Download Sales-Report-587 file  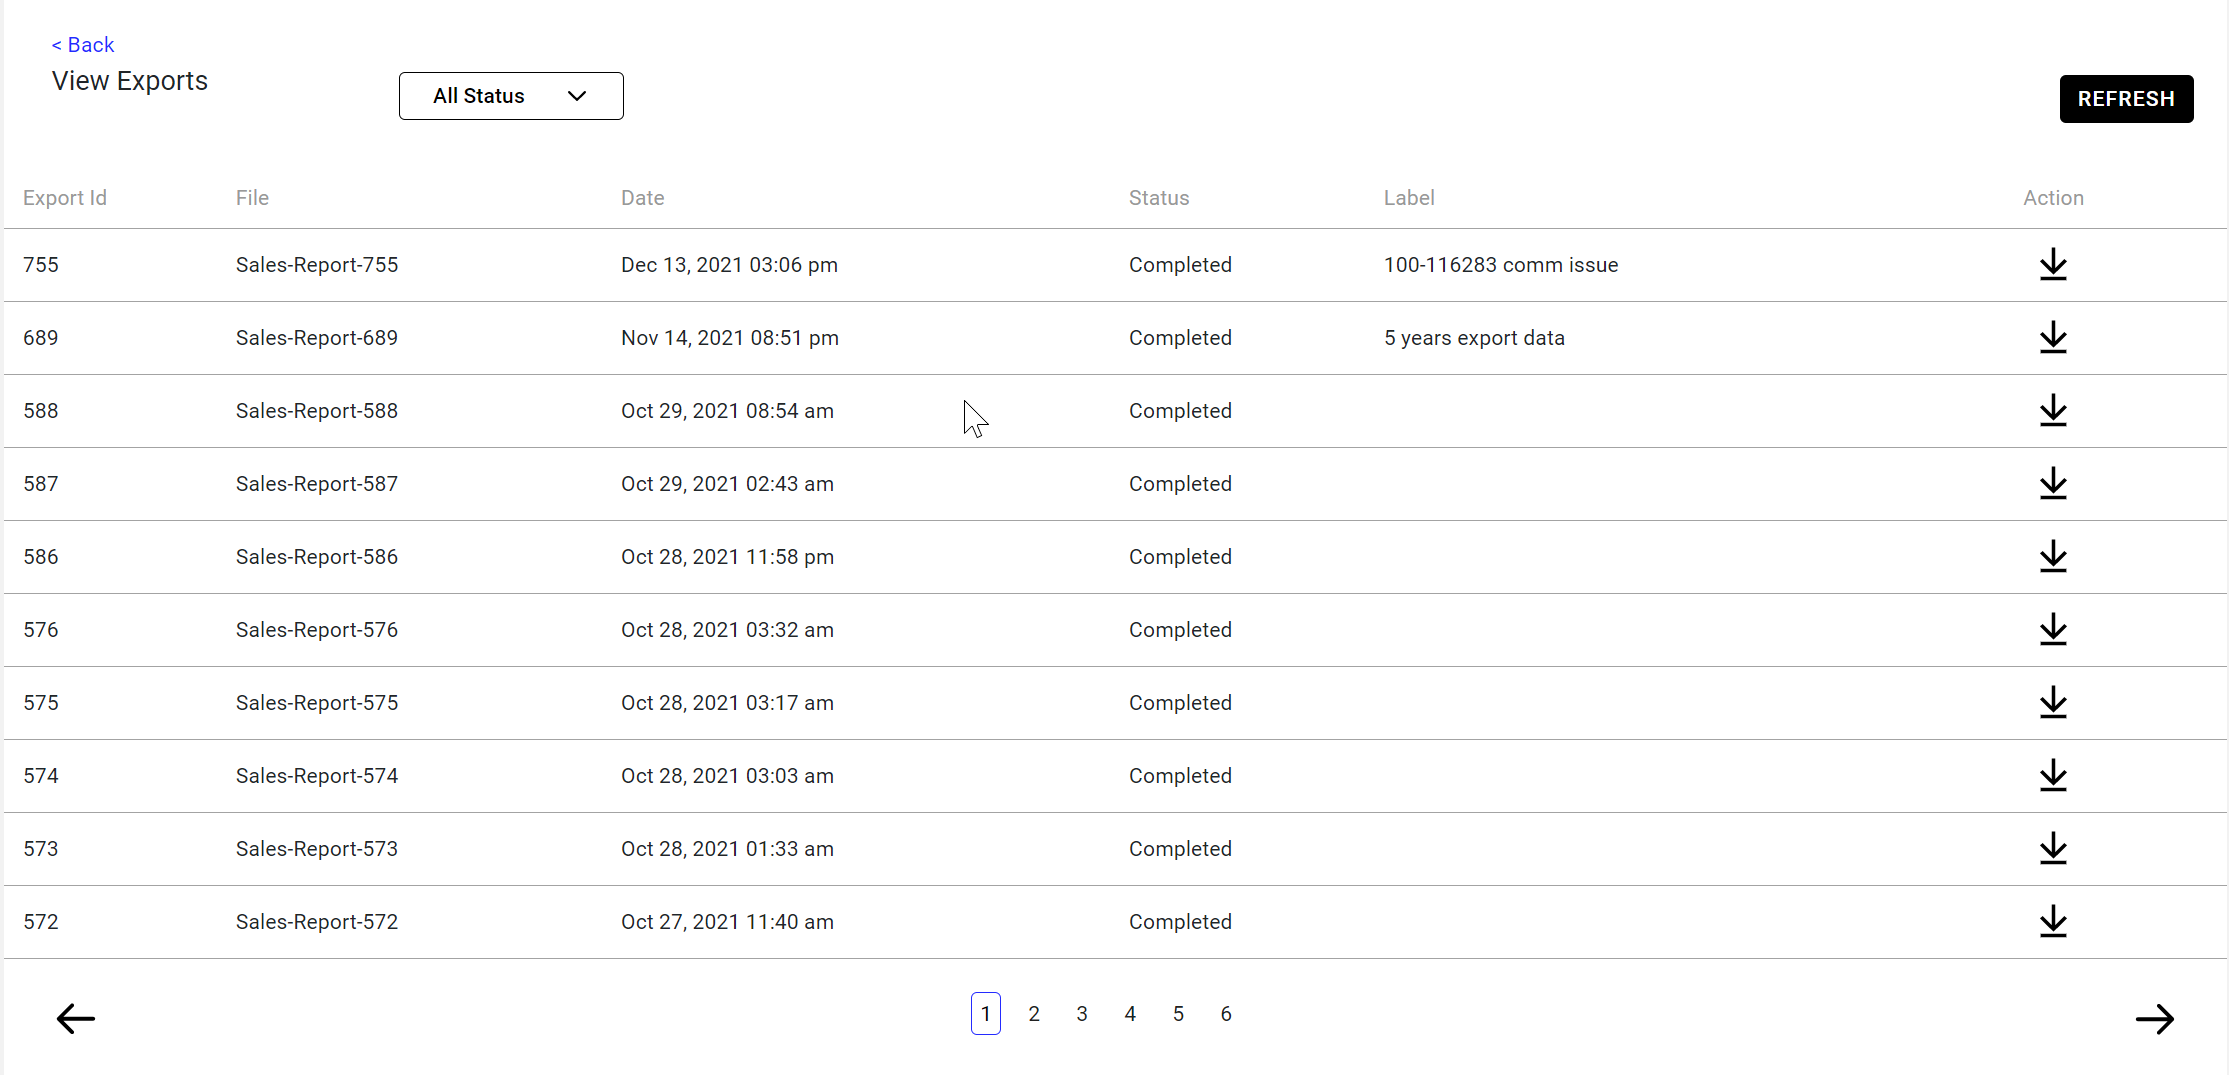pos(2052,484)
